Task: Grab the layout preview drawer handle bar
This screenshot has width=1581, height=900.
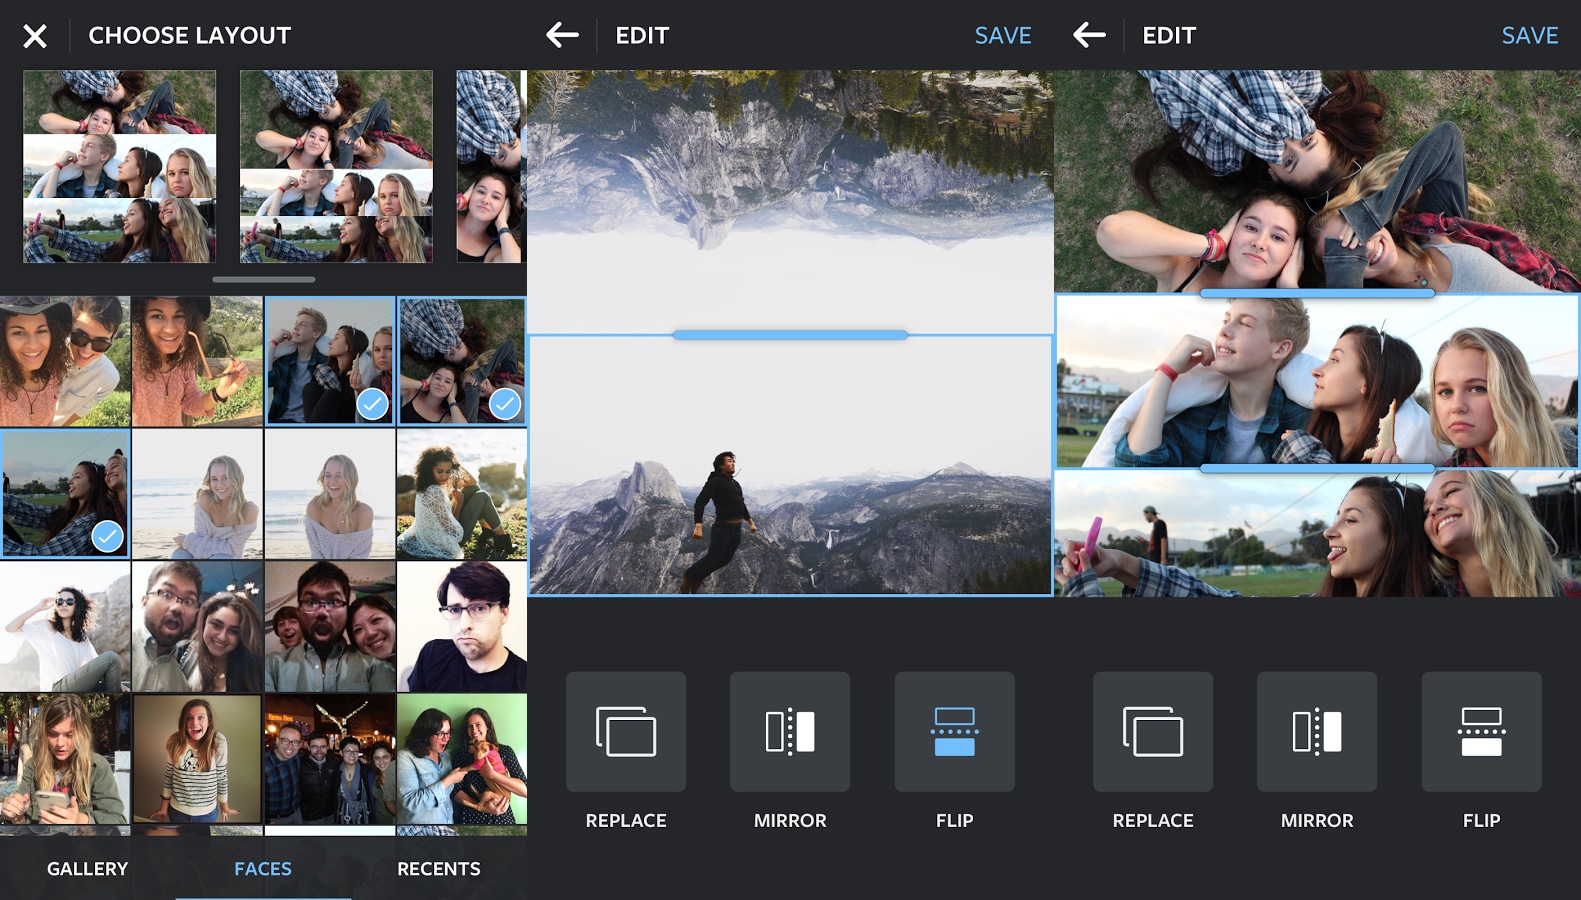Action: 264,279
